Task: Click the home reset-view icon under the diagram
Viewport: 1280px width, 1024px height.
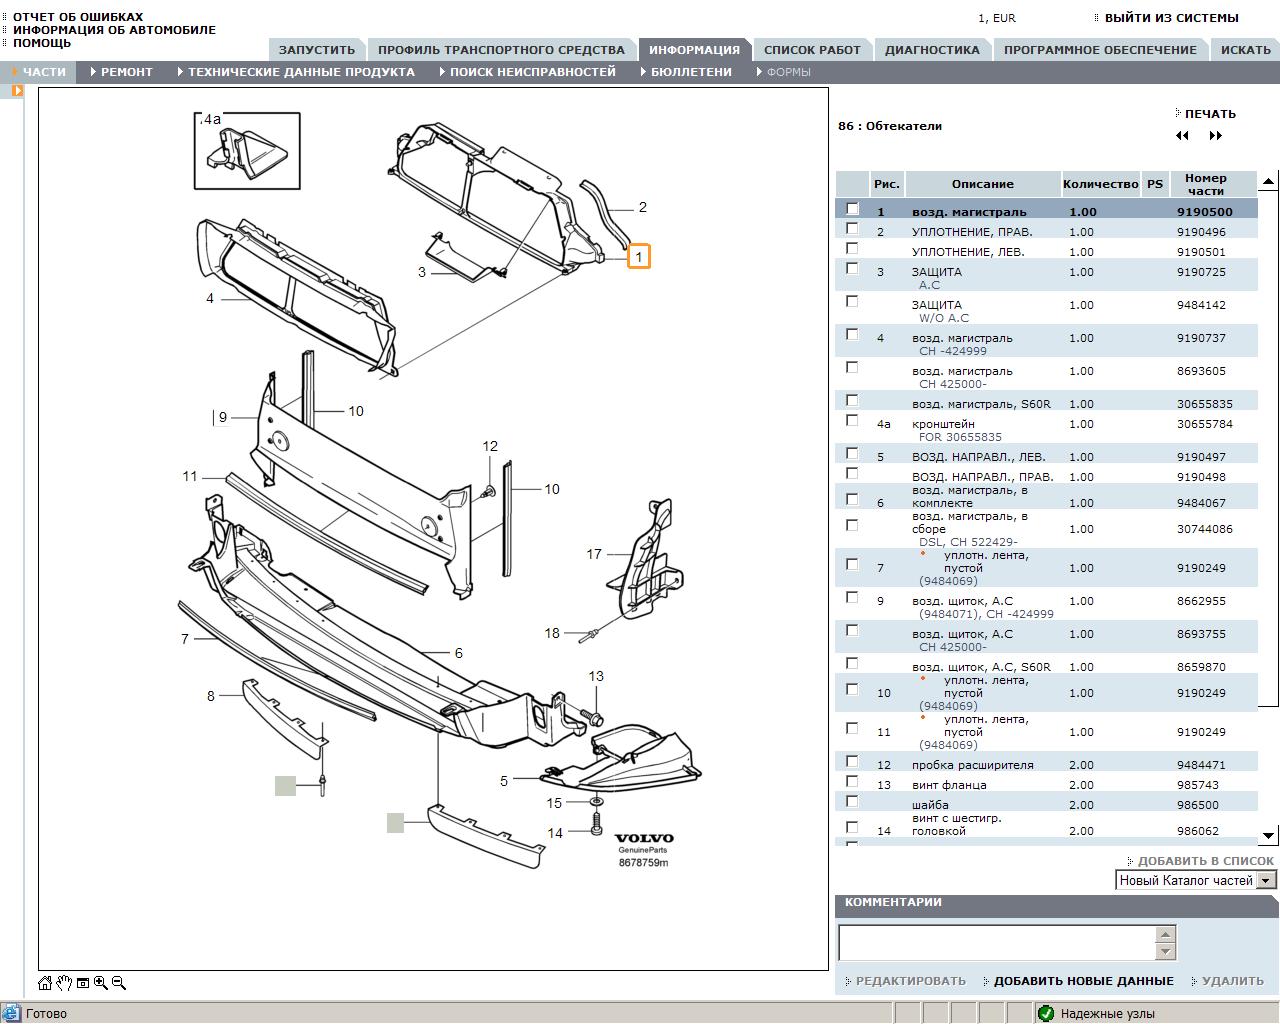Action: tap(46, 983)
